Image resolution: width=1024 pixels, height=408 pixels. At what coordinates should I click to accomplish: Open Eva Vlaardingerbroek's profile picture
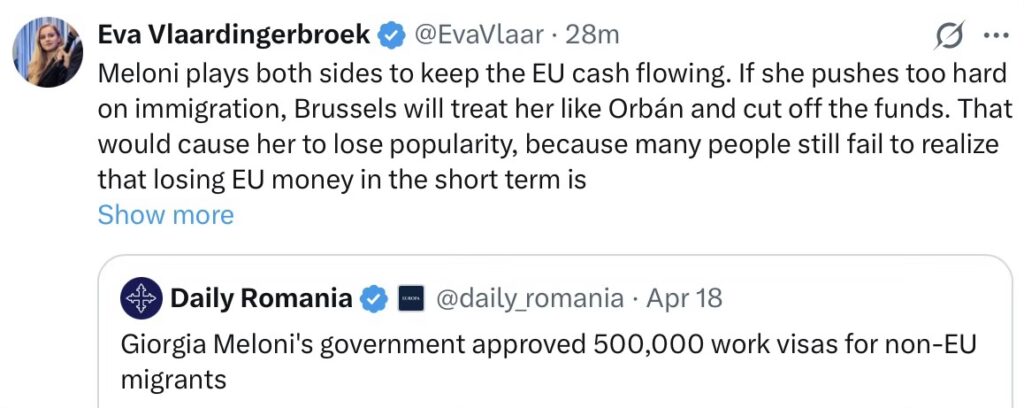pos(47,51)
